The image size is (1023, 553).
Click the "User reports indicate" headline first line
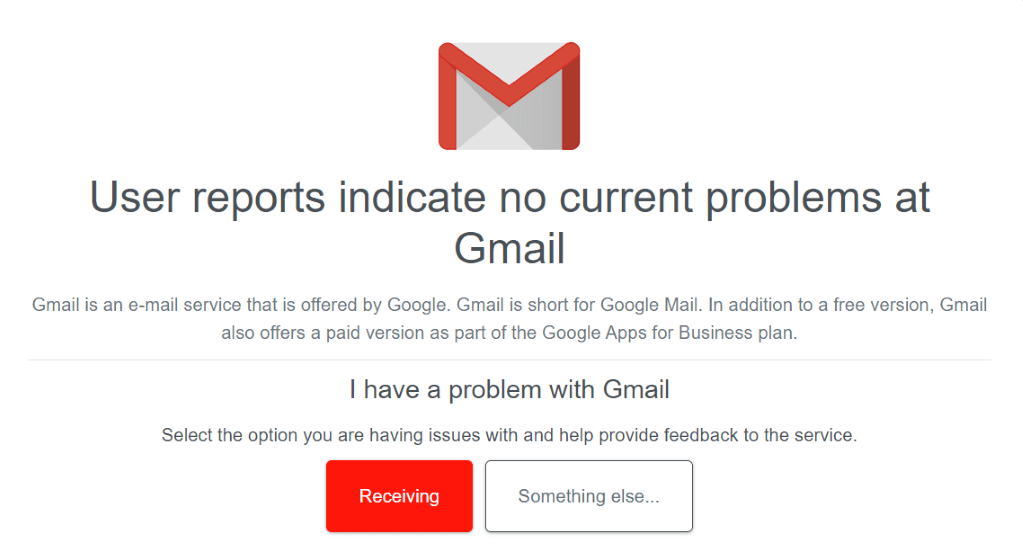[x=510, y=197]
